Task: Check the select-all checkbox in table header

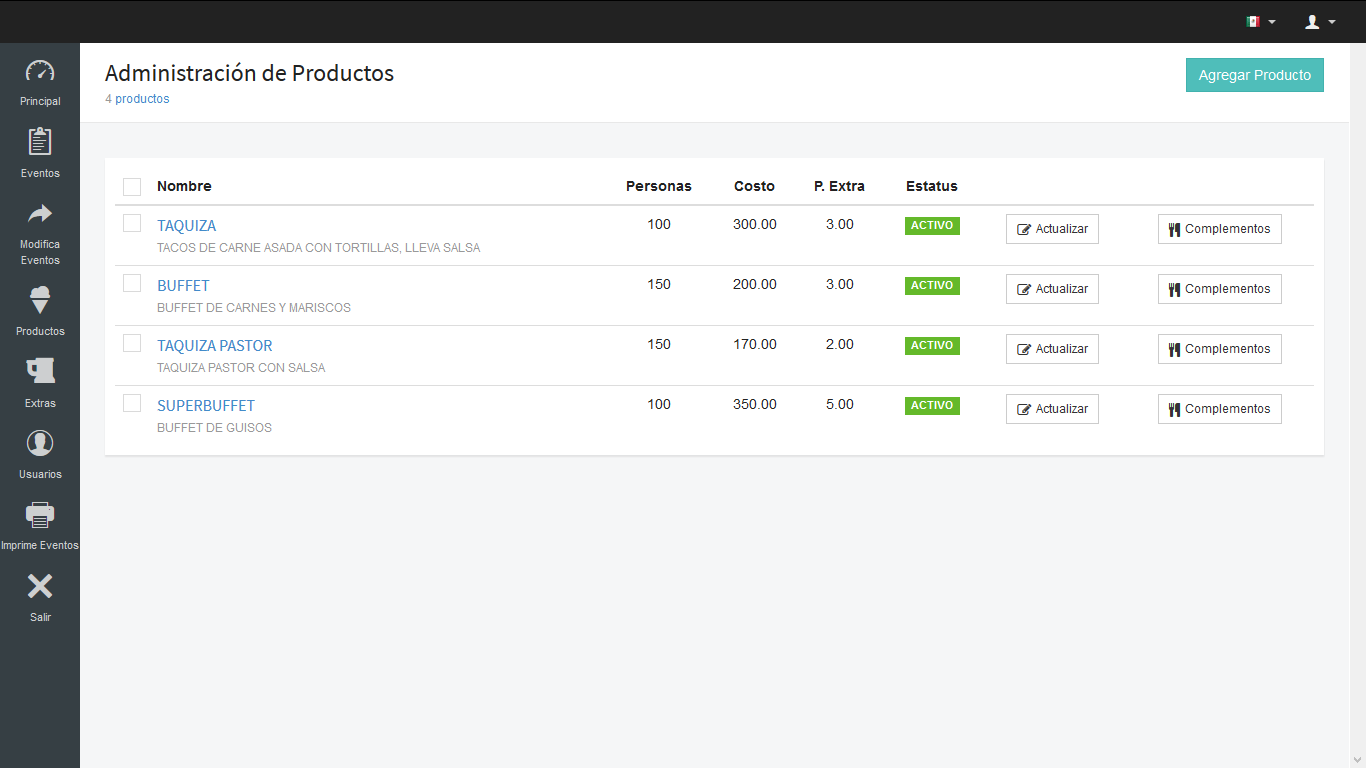Action: (132, 187)
